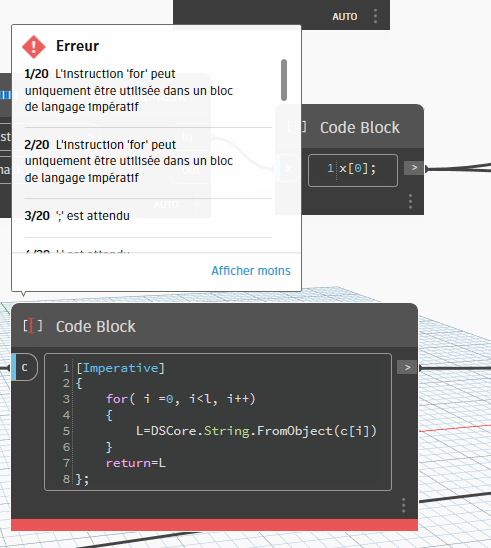Open three-dot menu beside top AUTO label

pos(375,16)
